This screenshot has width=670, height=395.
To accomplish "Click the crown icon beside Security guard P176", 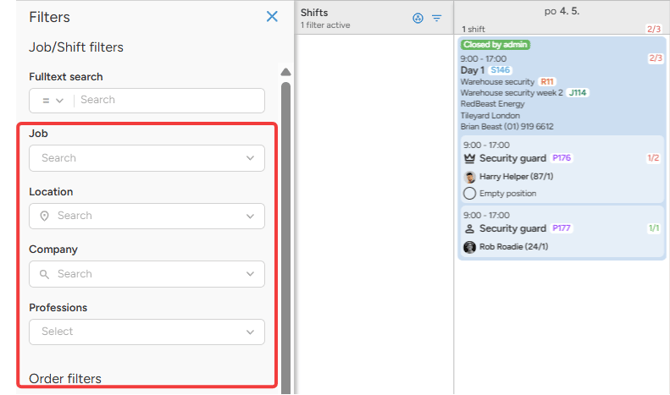I will pyautogui.click(x=470, y=159).
